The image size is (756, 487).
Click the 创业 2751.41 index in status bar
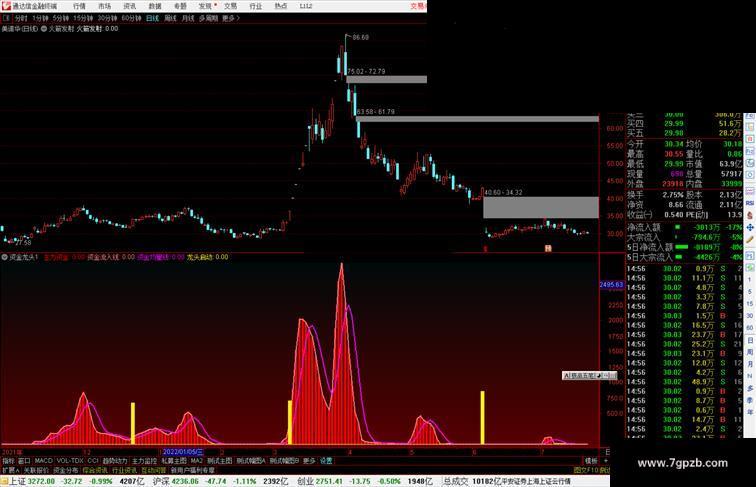tap(320, 481)
